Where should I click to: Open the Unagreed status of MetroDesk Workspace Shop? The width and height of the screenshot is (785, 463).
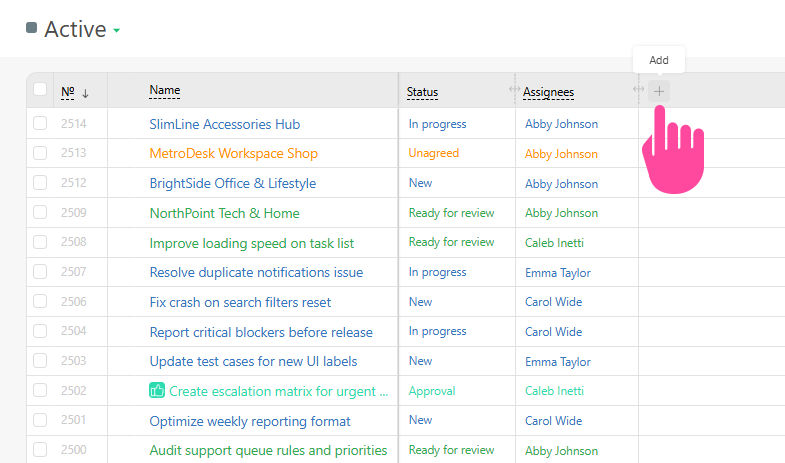(433, 153)
